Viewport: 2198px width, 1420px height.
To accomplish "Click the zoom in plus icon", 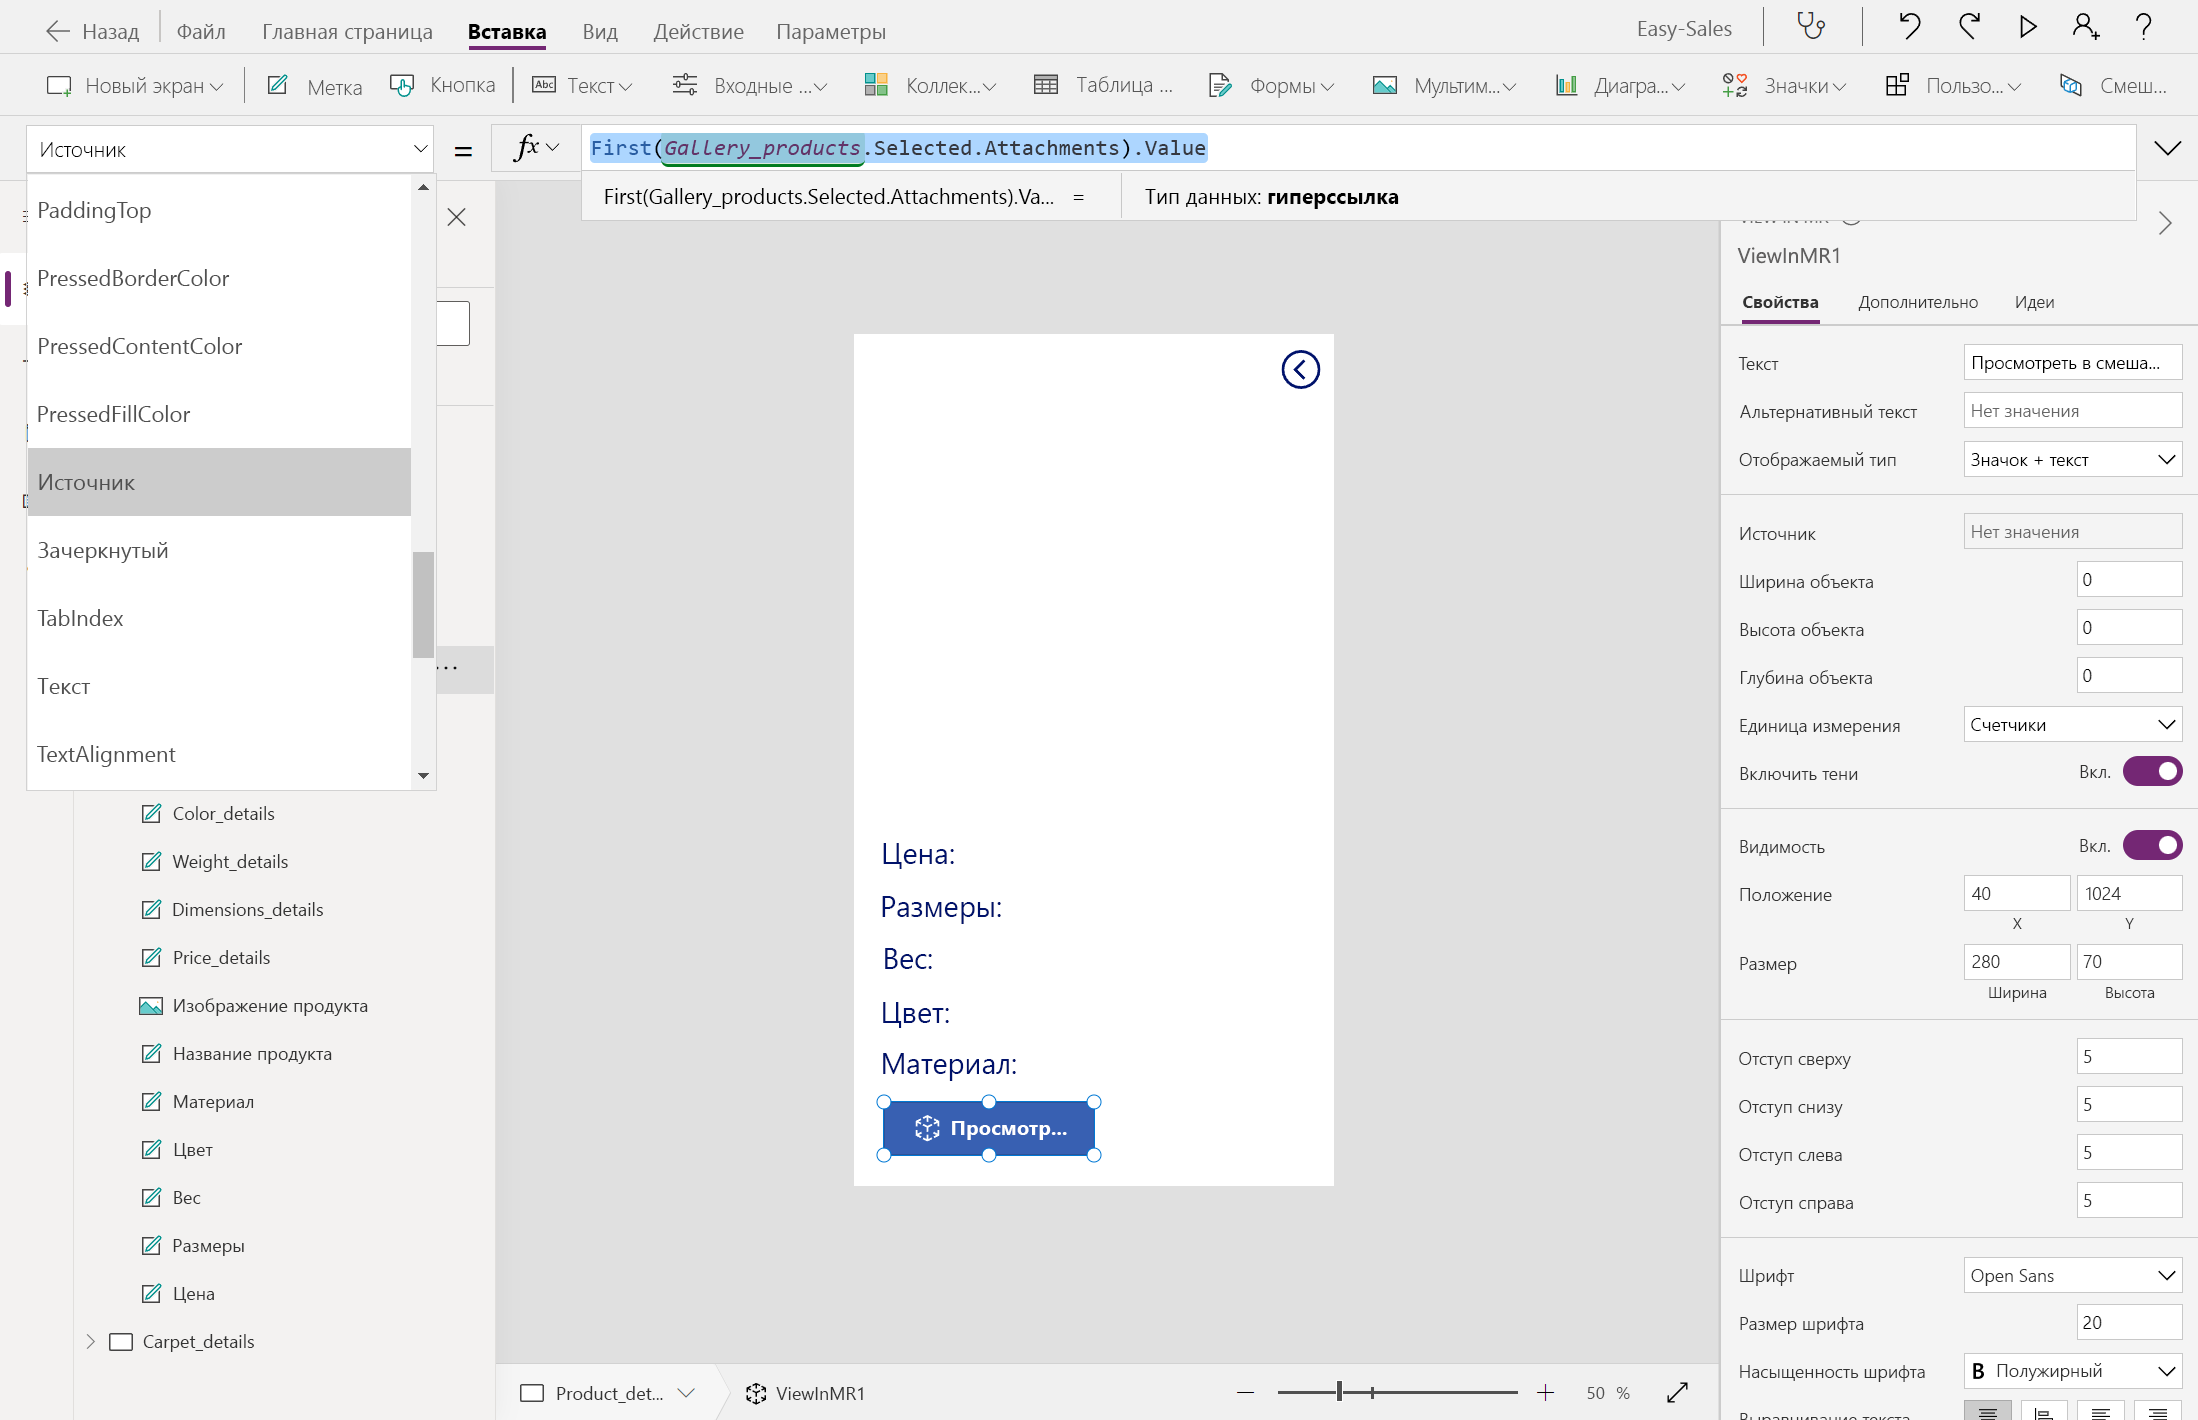I will [1545, 1392].
